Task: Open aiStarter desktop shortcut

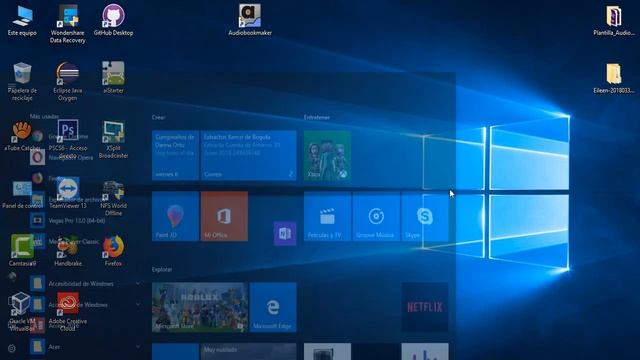Action: [113, 78]
